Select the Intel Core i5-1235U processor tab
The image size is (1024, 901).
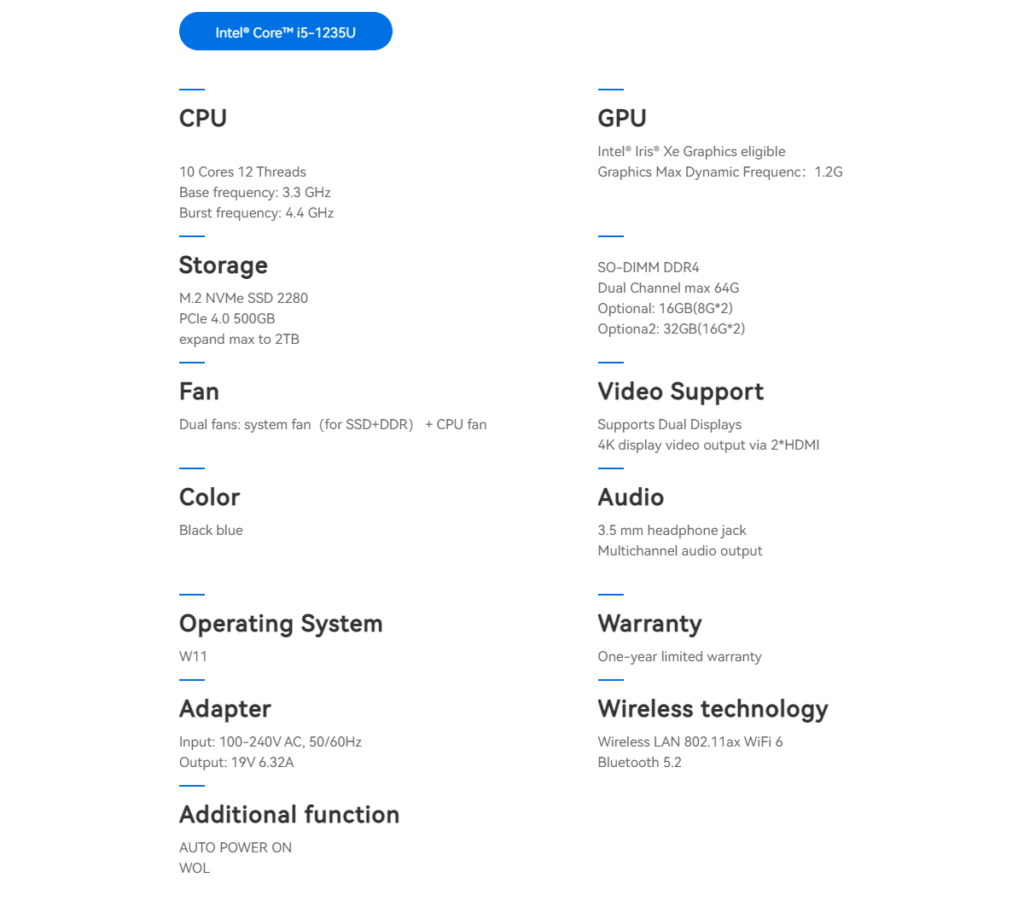(x=285, y=32)
